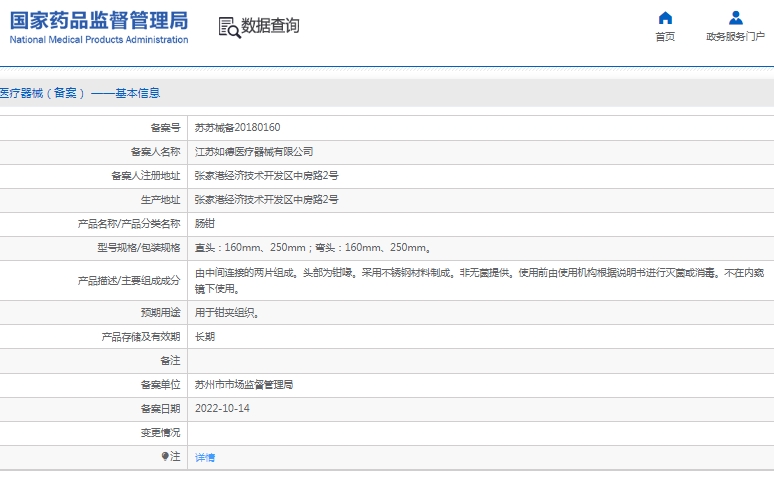Select intended use 用于钳夹组织
Screen dimensions: 774x477
tap(227, 313)
